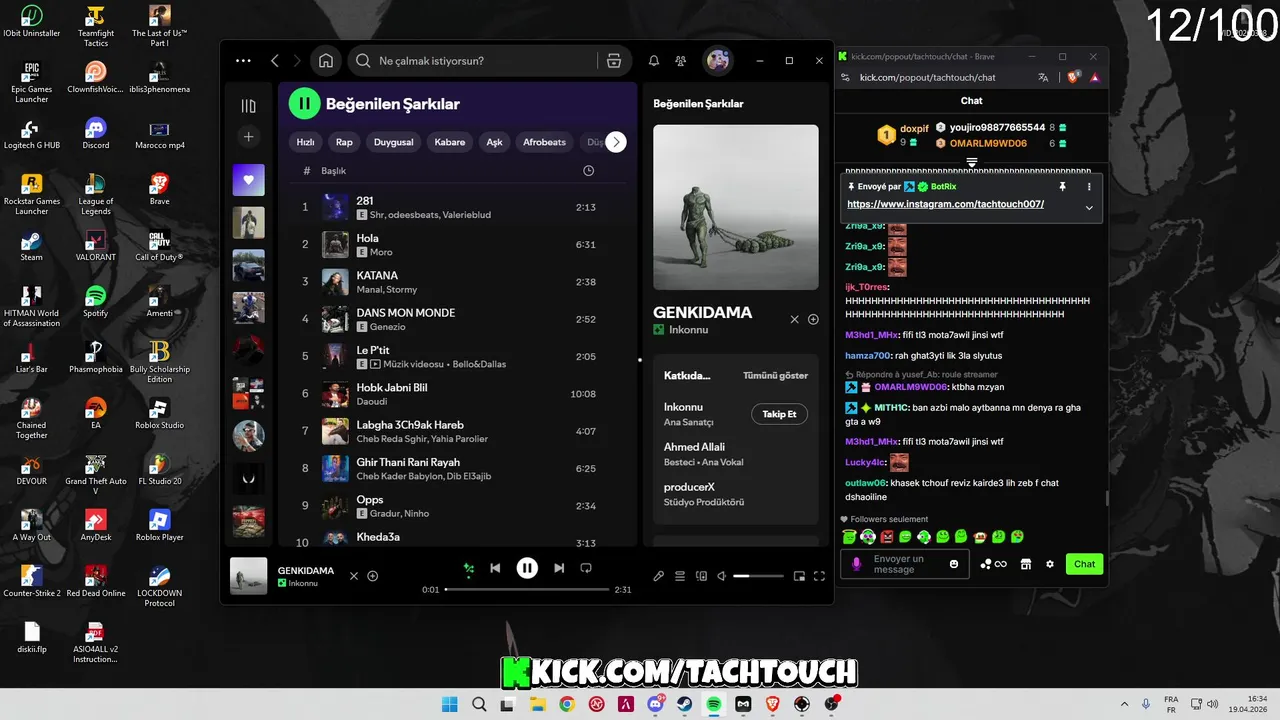
Task: Play the track KATANA
Action: coord(457,282)
